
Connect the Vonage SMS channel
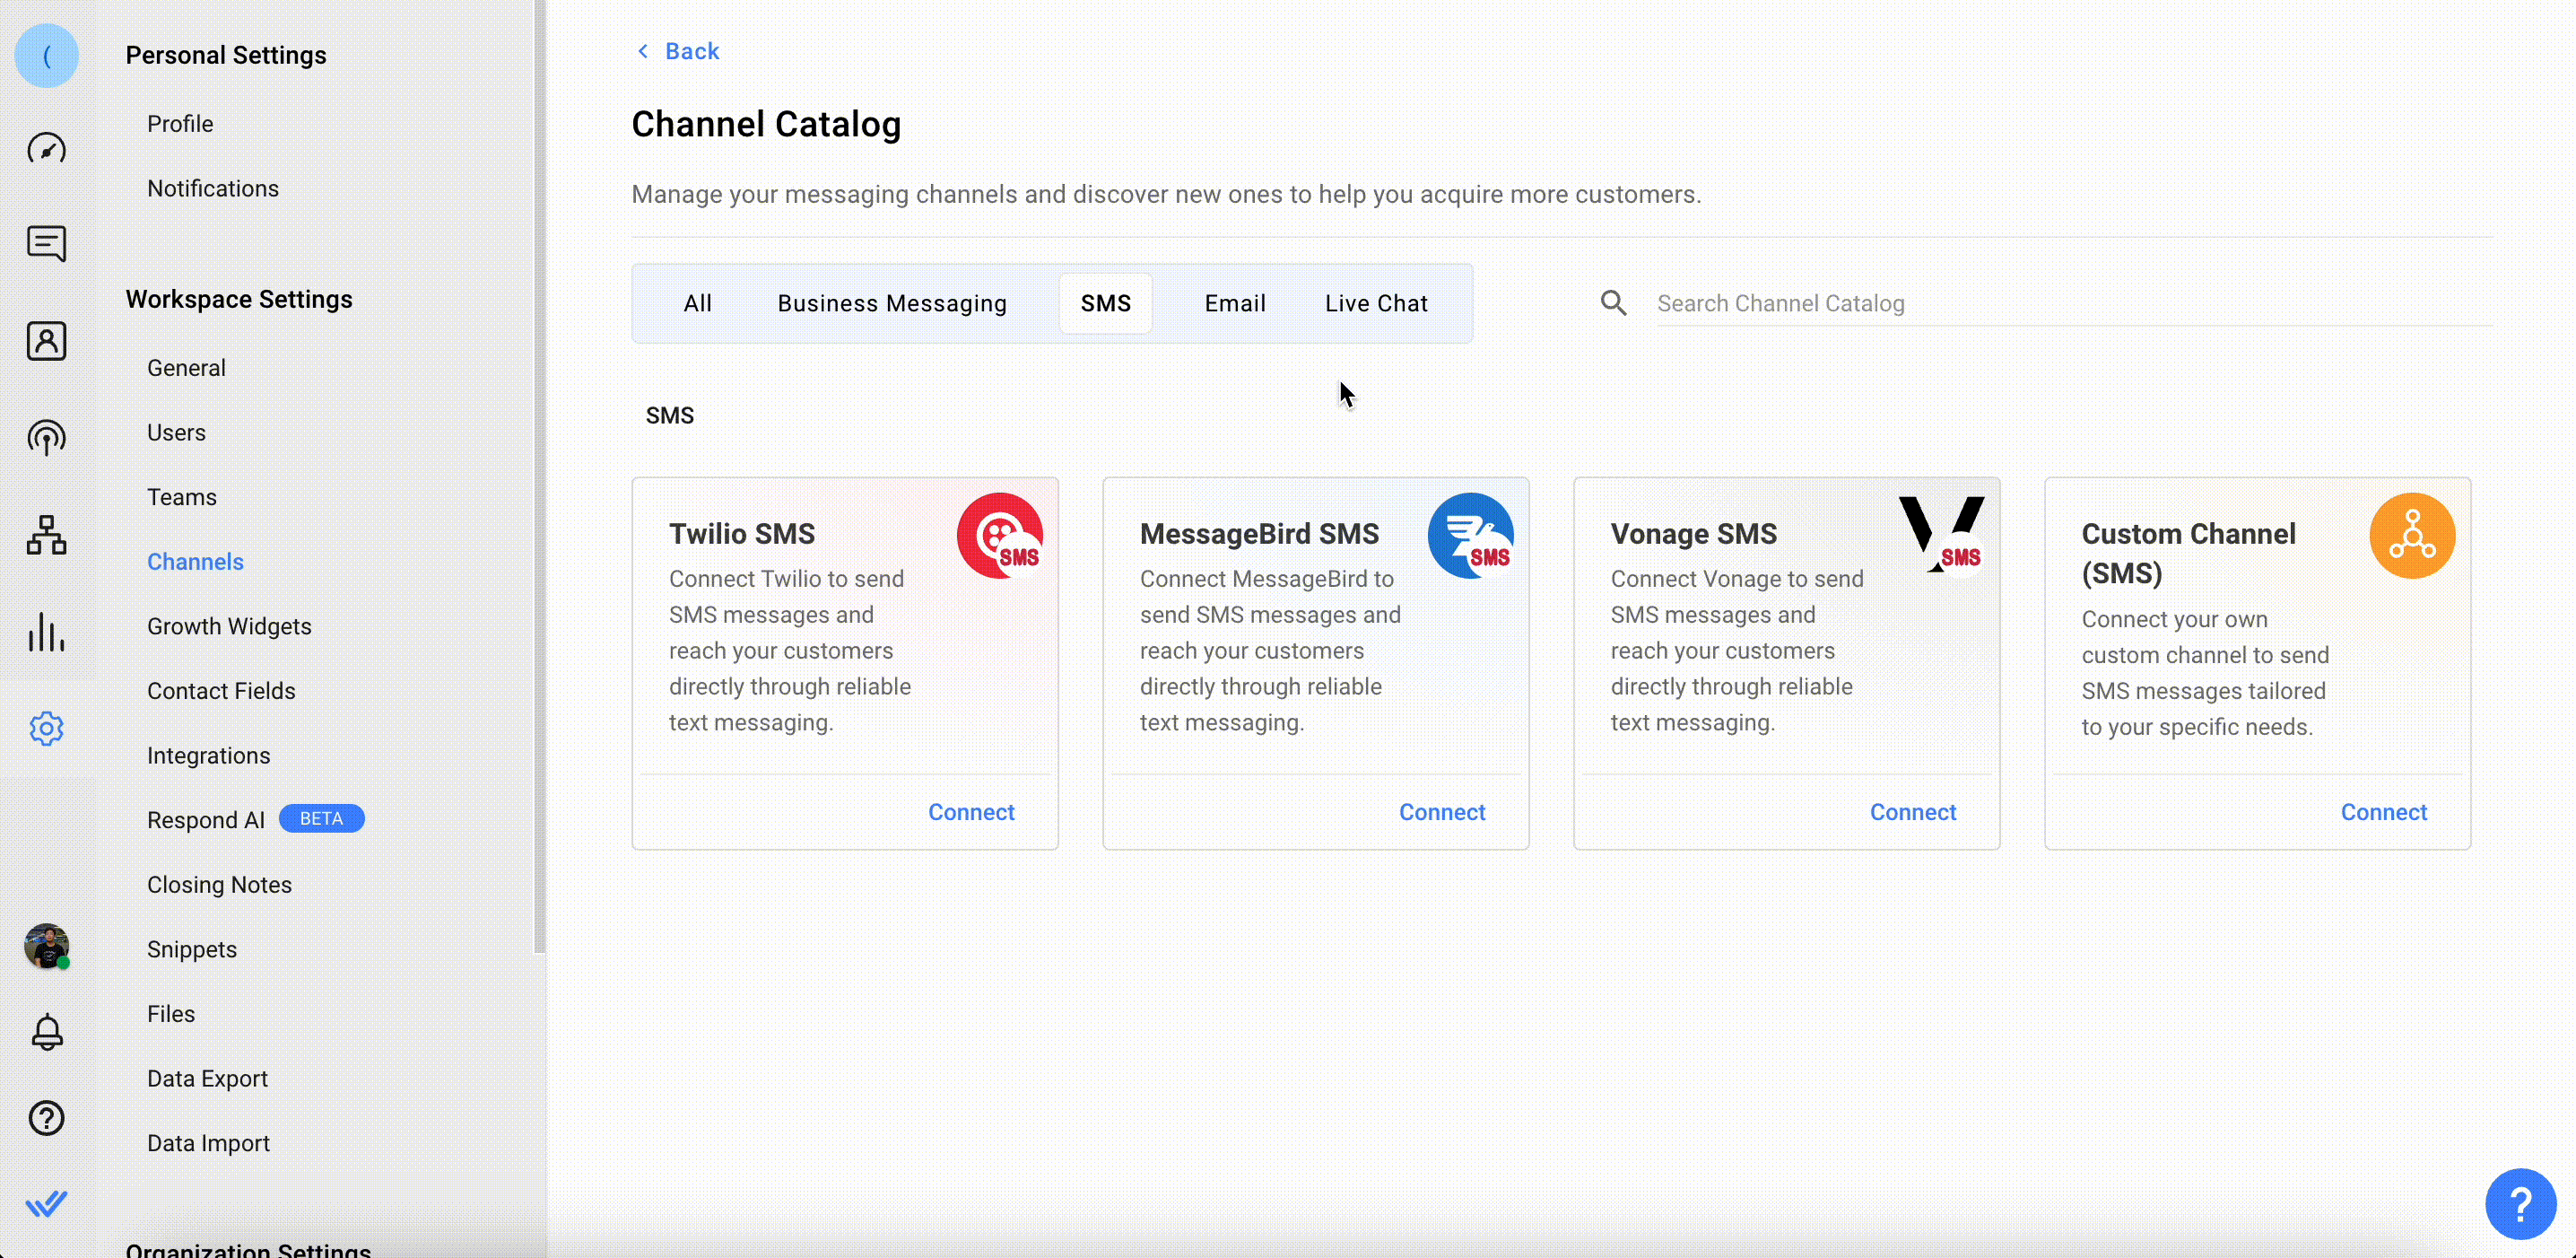[x=1912, y=812]
